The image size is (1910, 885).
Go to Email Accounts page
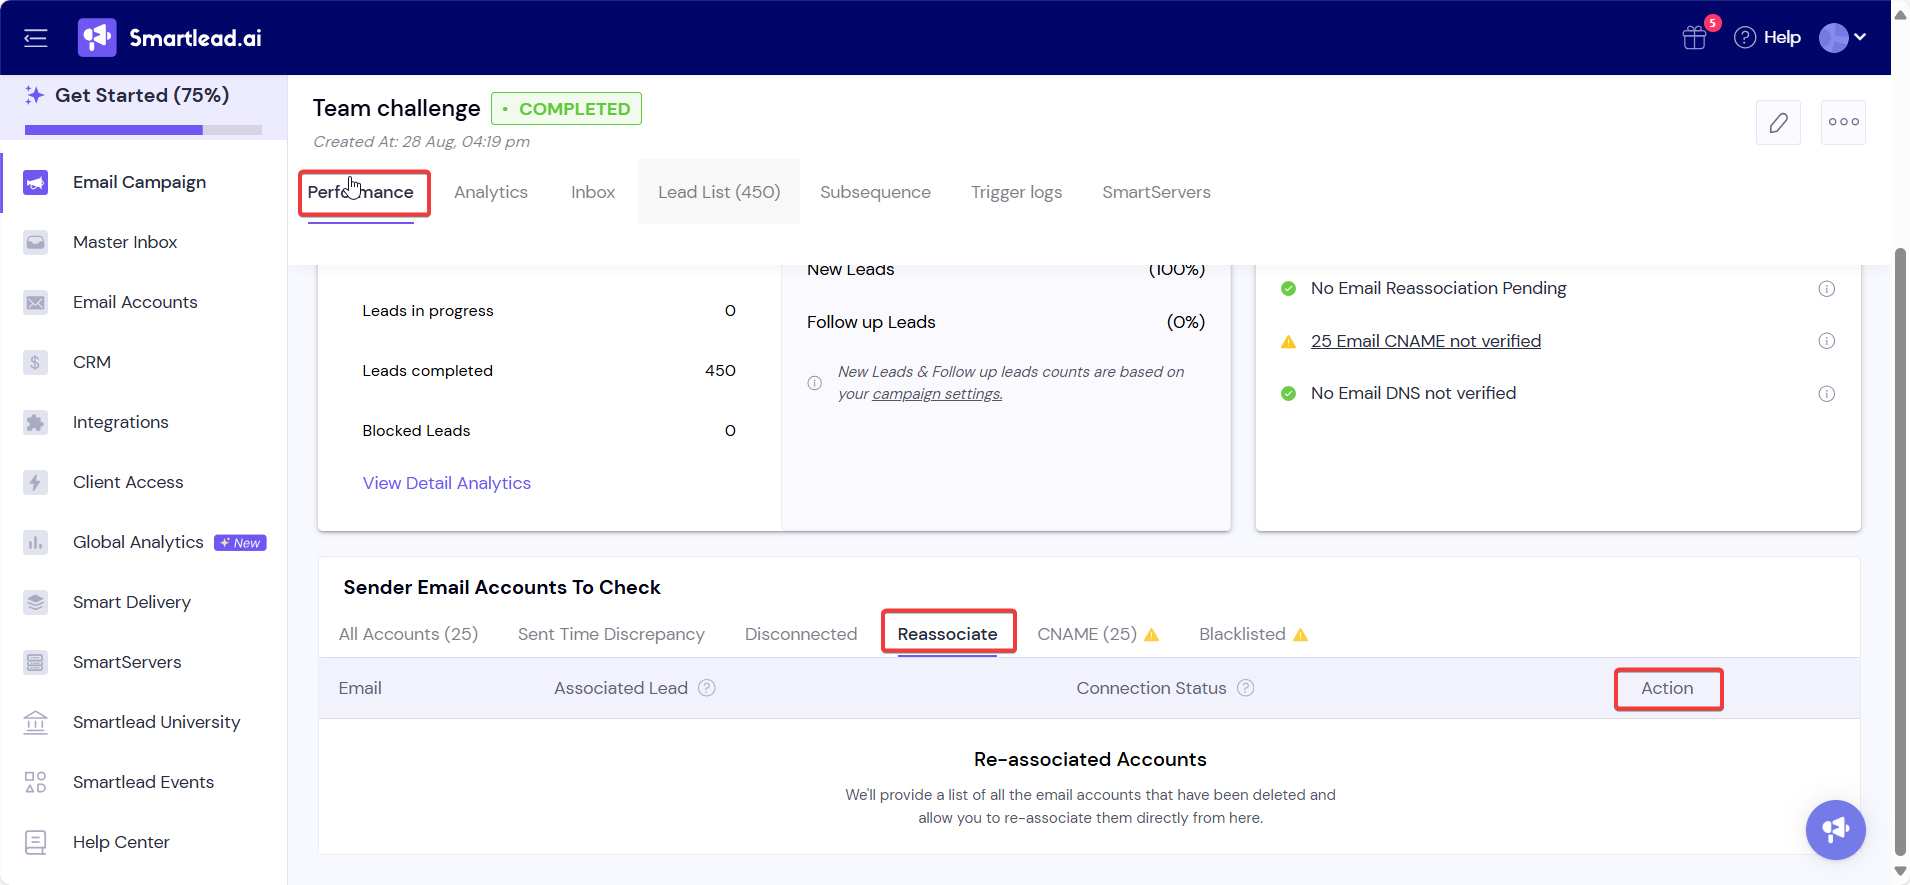pyautogui.click(x=135, y=302)
